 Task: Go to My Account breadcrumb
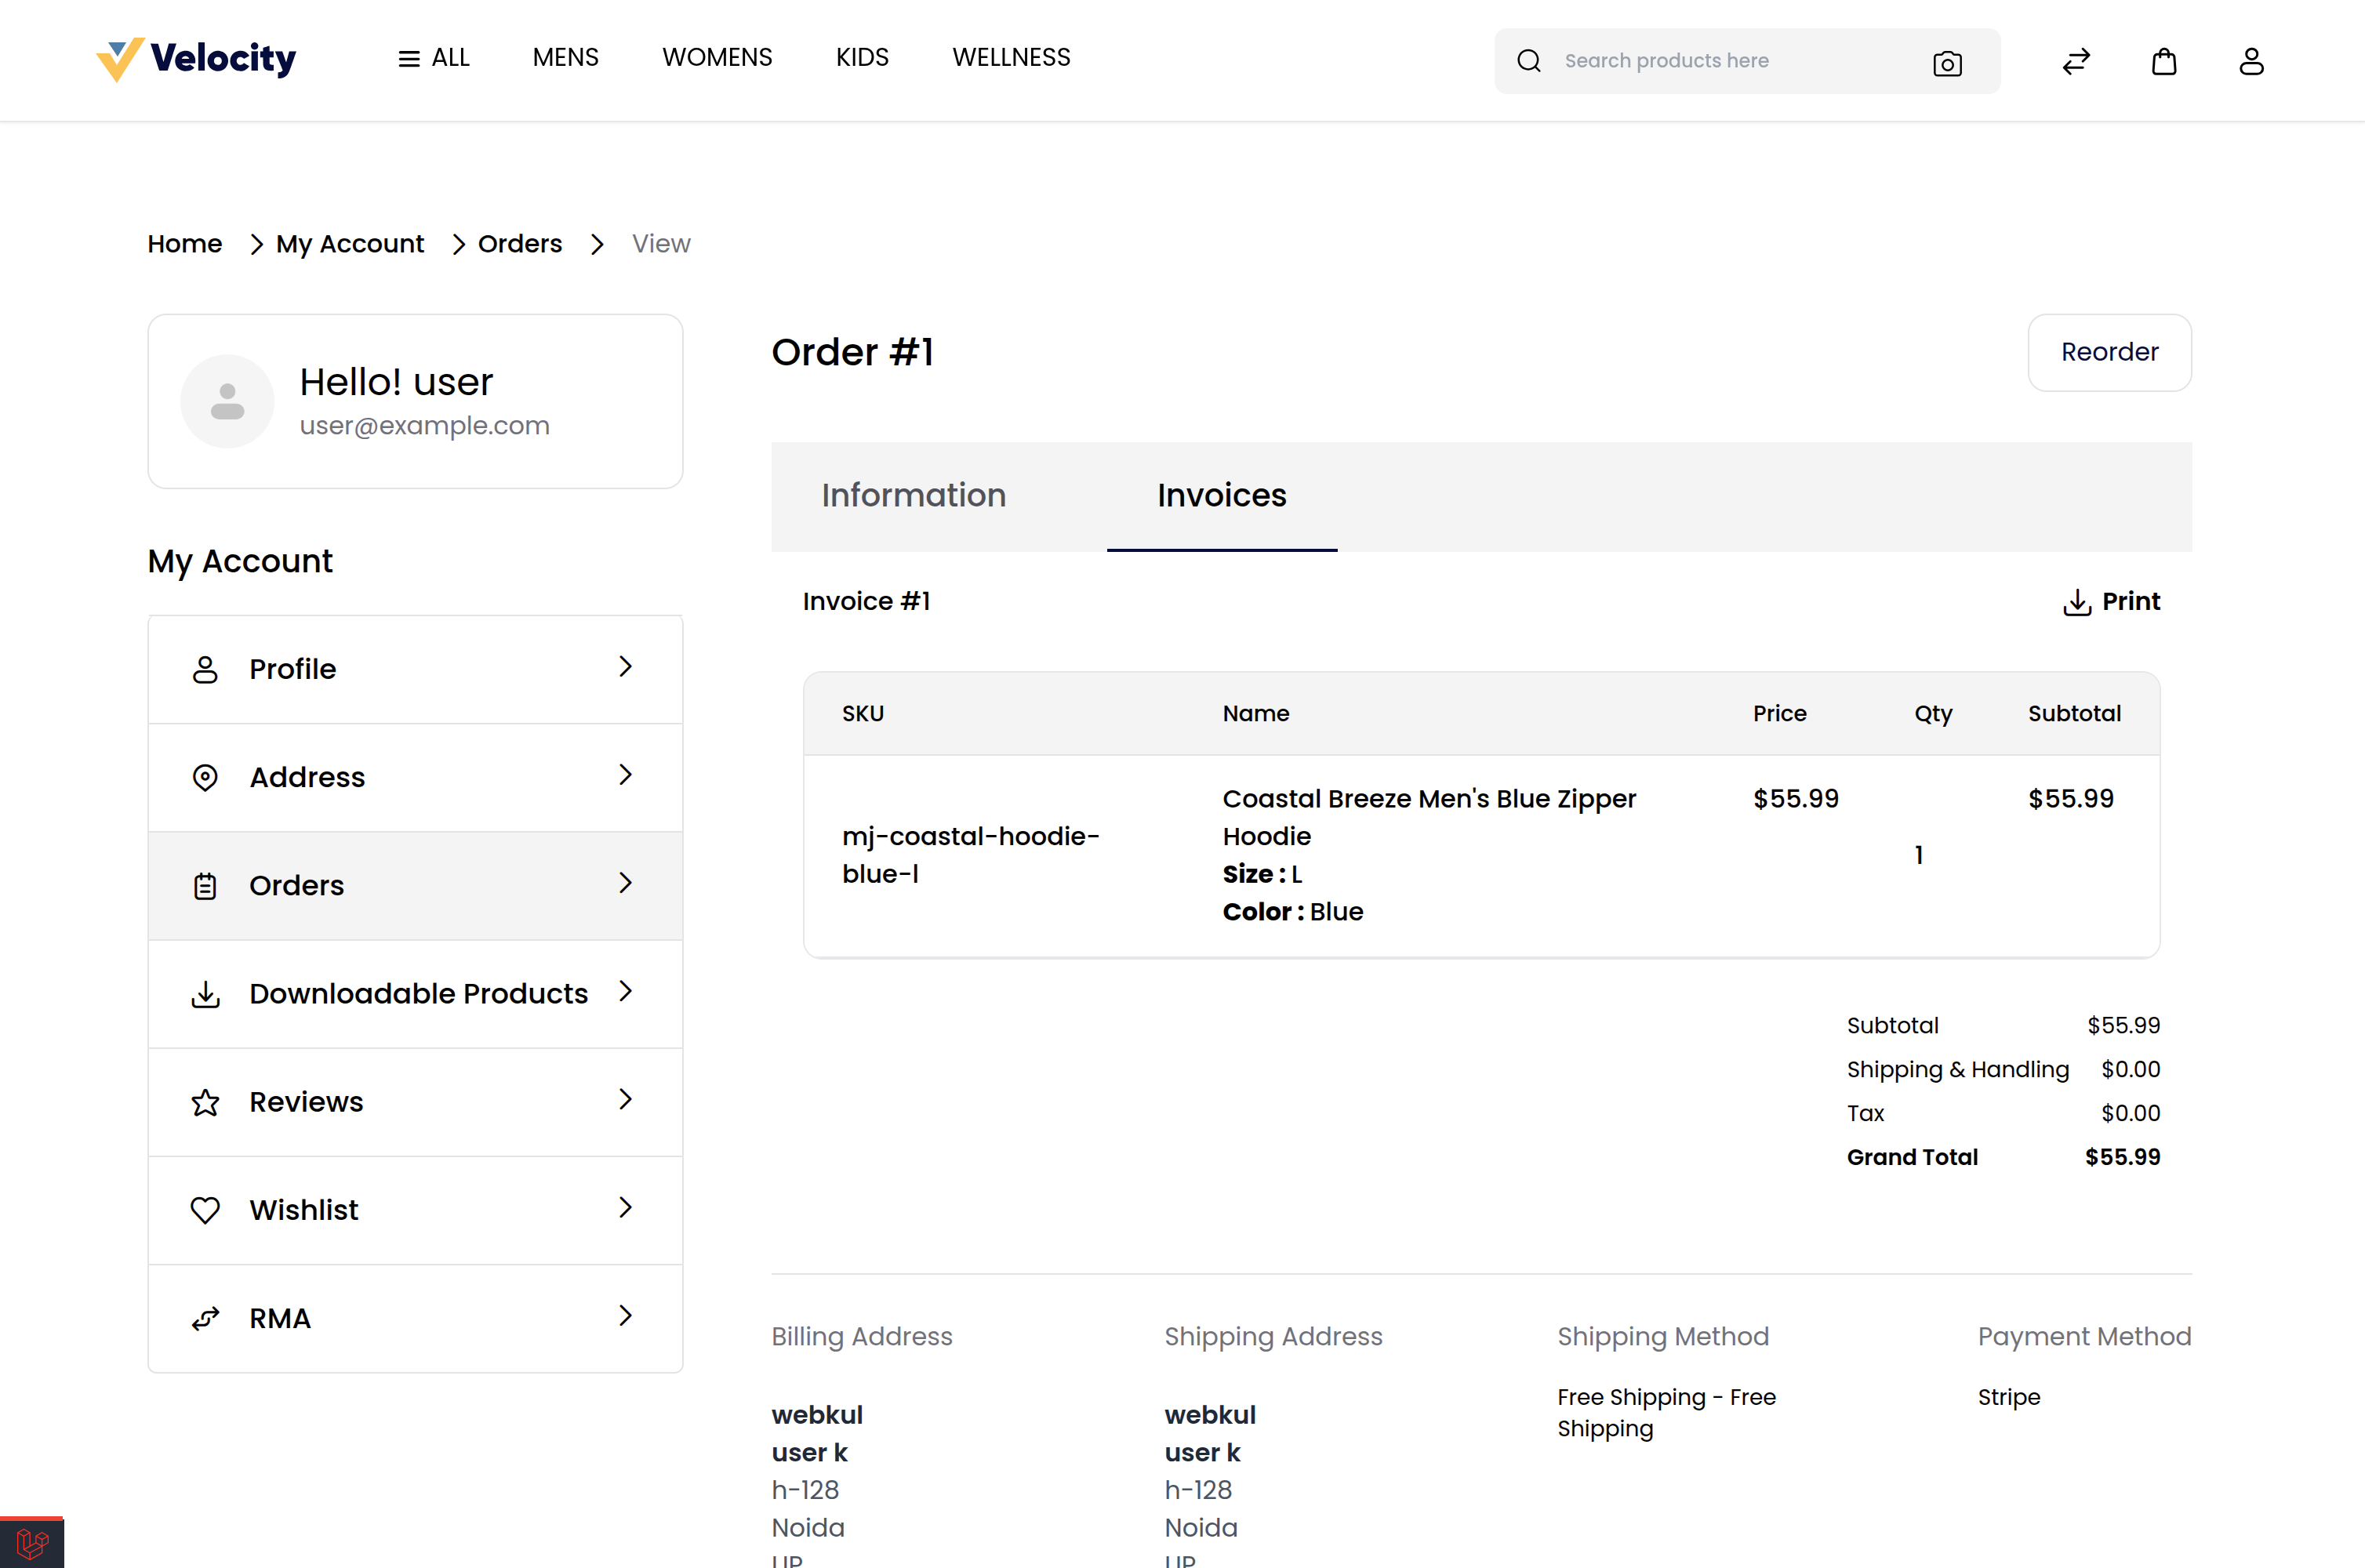pyautogui.click(x=350, y=244)
